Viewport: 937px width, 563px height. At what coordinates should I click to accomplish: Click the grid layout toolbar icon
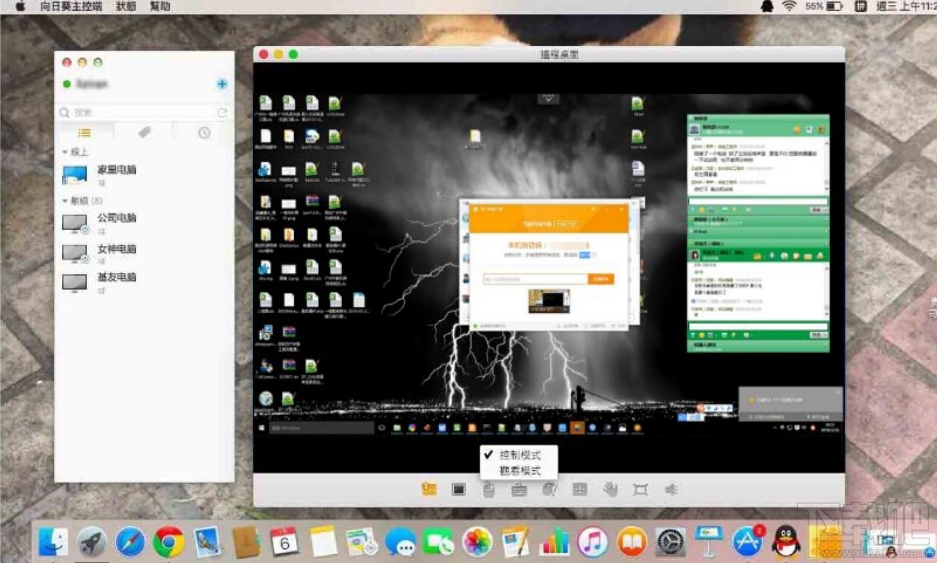(x=580, y=490)
